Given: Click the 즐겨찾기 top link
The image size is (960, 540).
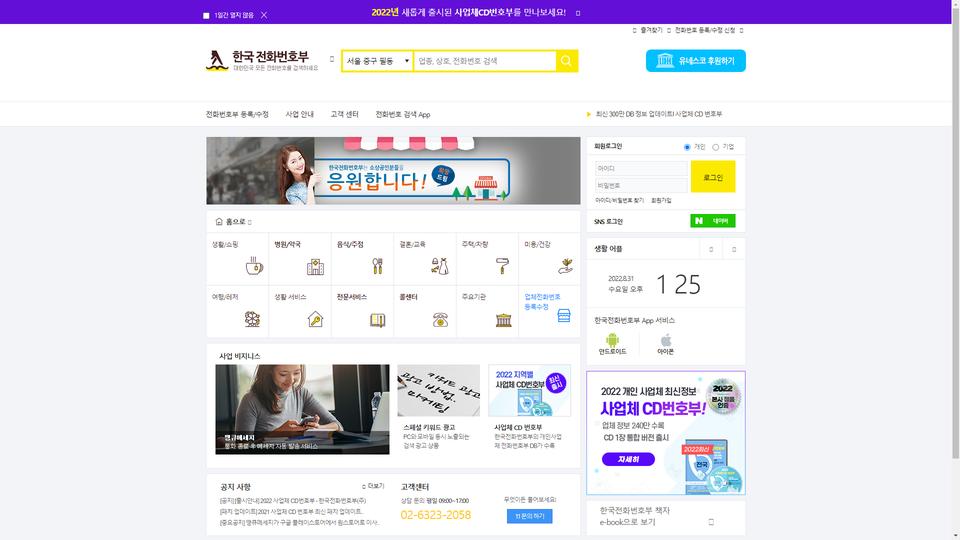Looking at the screenshot, I should pyautogui.click(x=651, y=30).
